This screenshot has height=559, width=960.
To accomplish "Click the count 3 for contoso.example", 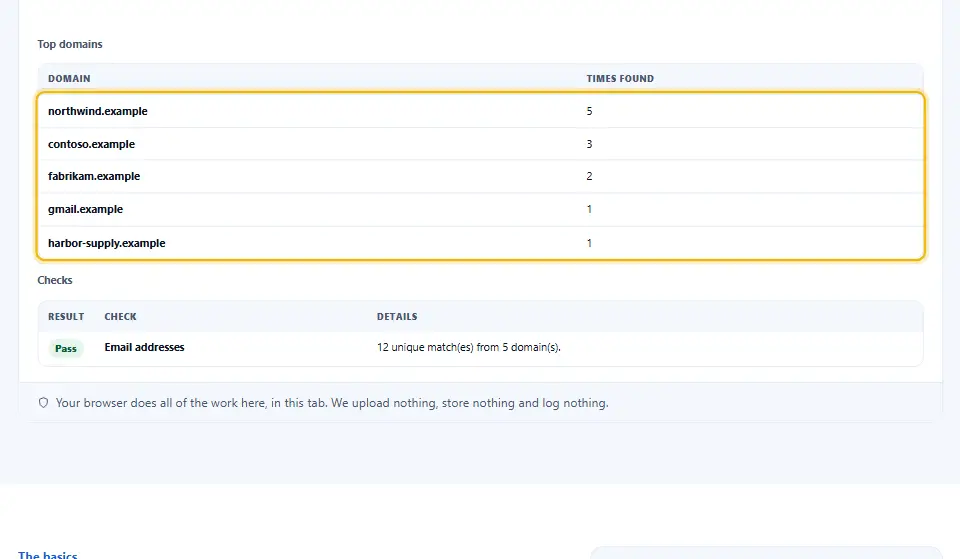I will click(x=589, y=144).
